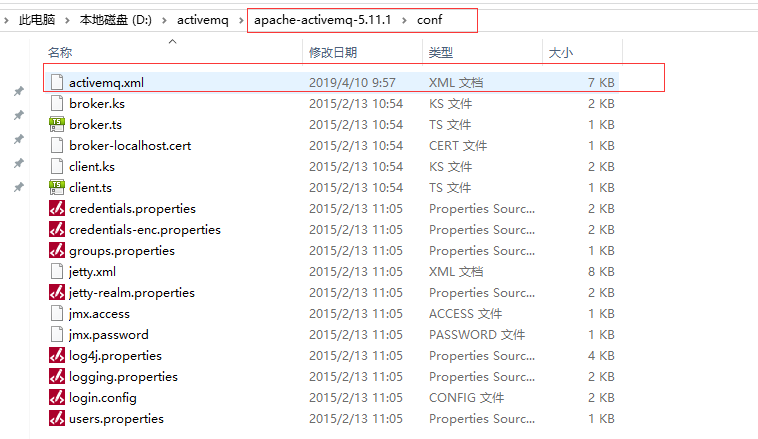This screenshot has height=439, width=758.
Task: Click the 2019/4/10 9:57 modified date
Action: pos(352,83)
